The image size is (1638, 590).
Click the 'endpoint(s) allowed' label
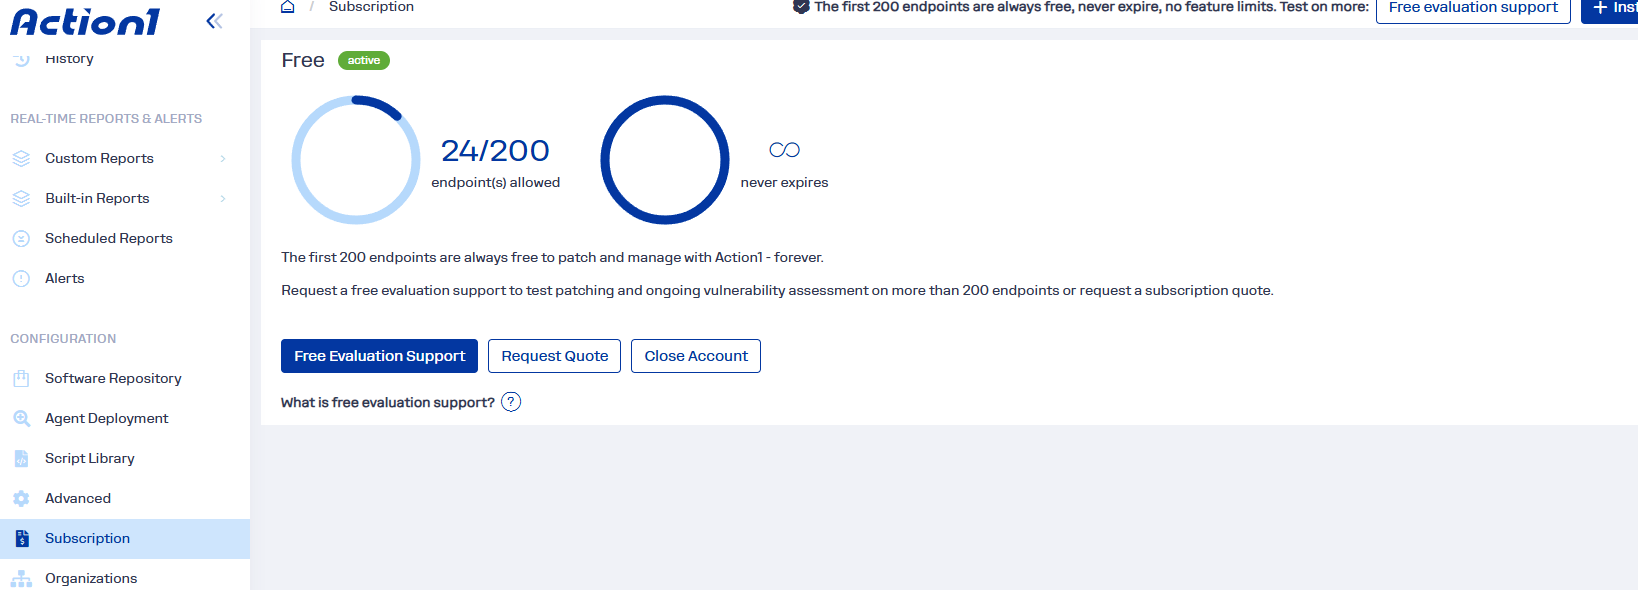tap(495, 182)
